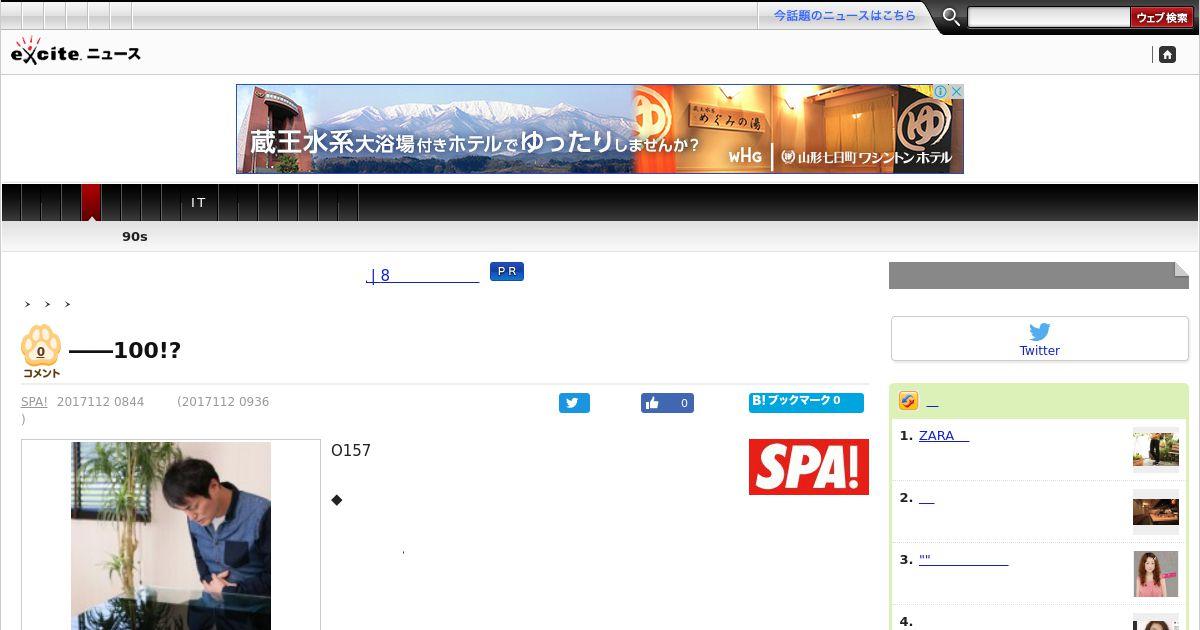1200x630 pixels.
Task: Click the blue PR badge
Action: (x=507, y=272)
